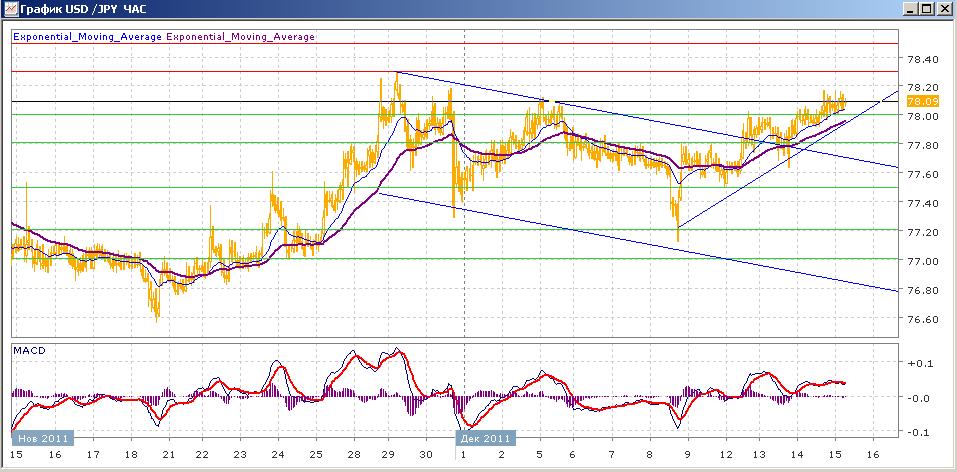This screenshot has width=957, height=472.
Task: Click the Ноя 2011 month marker
Action: (x=40, y=438)
